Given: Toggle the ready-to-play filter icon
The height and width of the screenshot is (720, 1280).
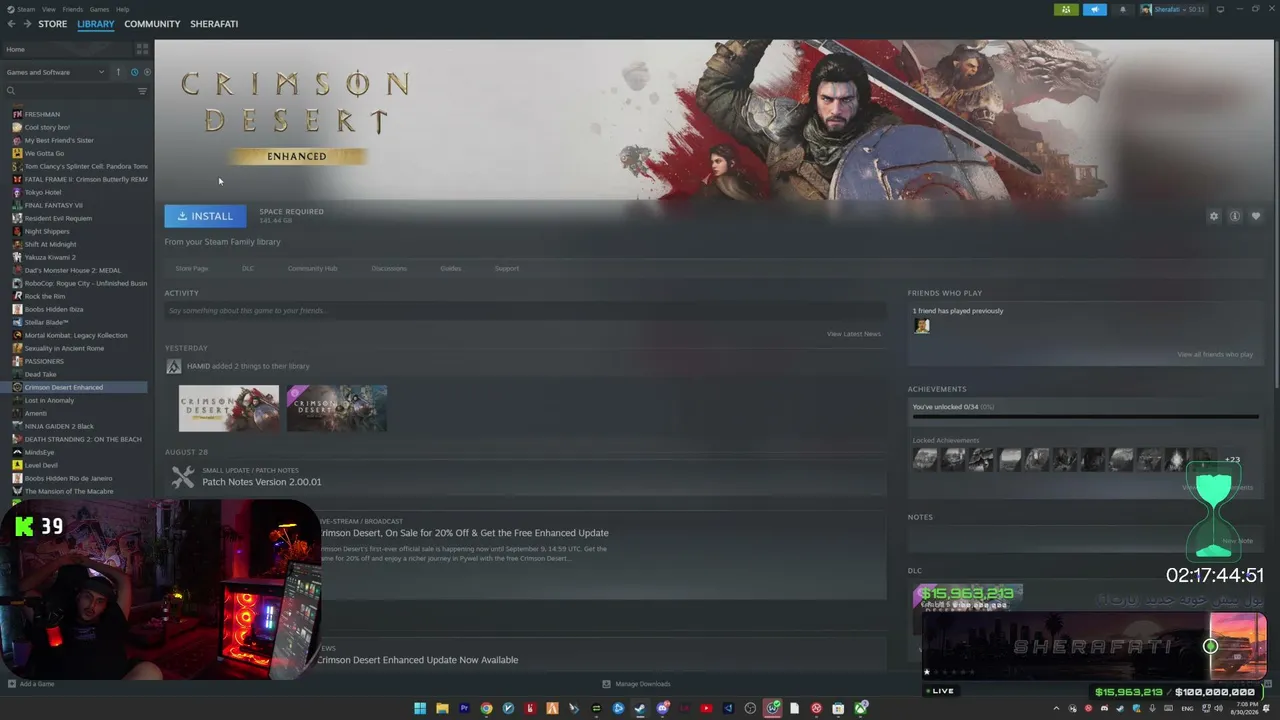Looking at the screenshot, I should coord(147,72).
